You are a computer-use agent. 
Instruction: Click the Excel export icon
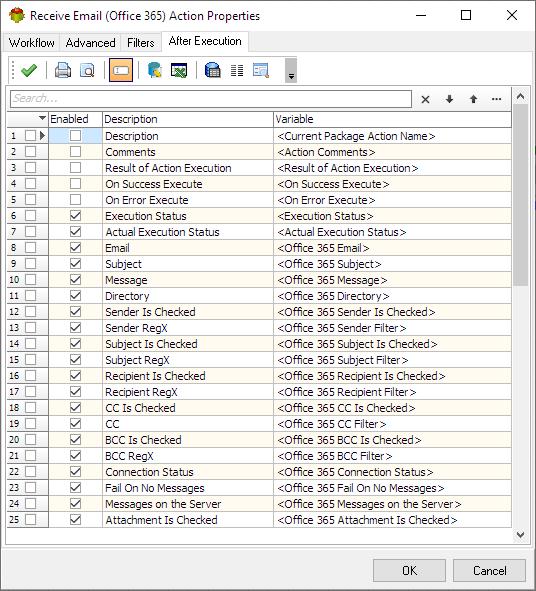179,70
